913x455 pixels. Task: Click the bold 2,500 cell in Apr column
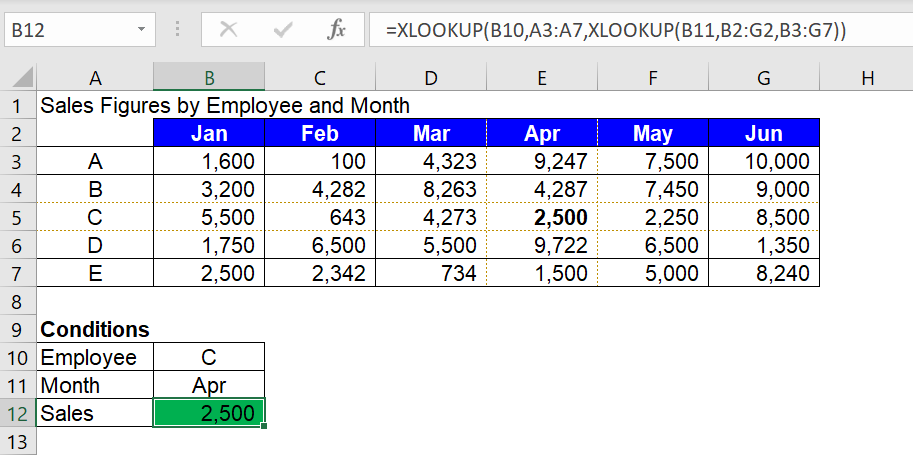(542, 217)
